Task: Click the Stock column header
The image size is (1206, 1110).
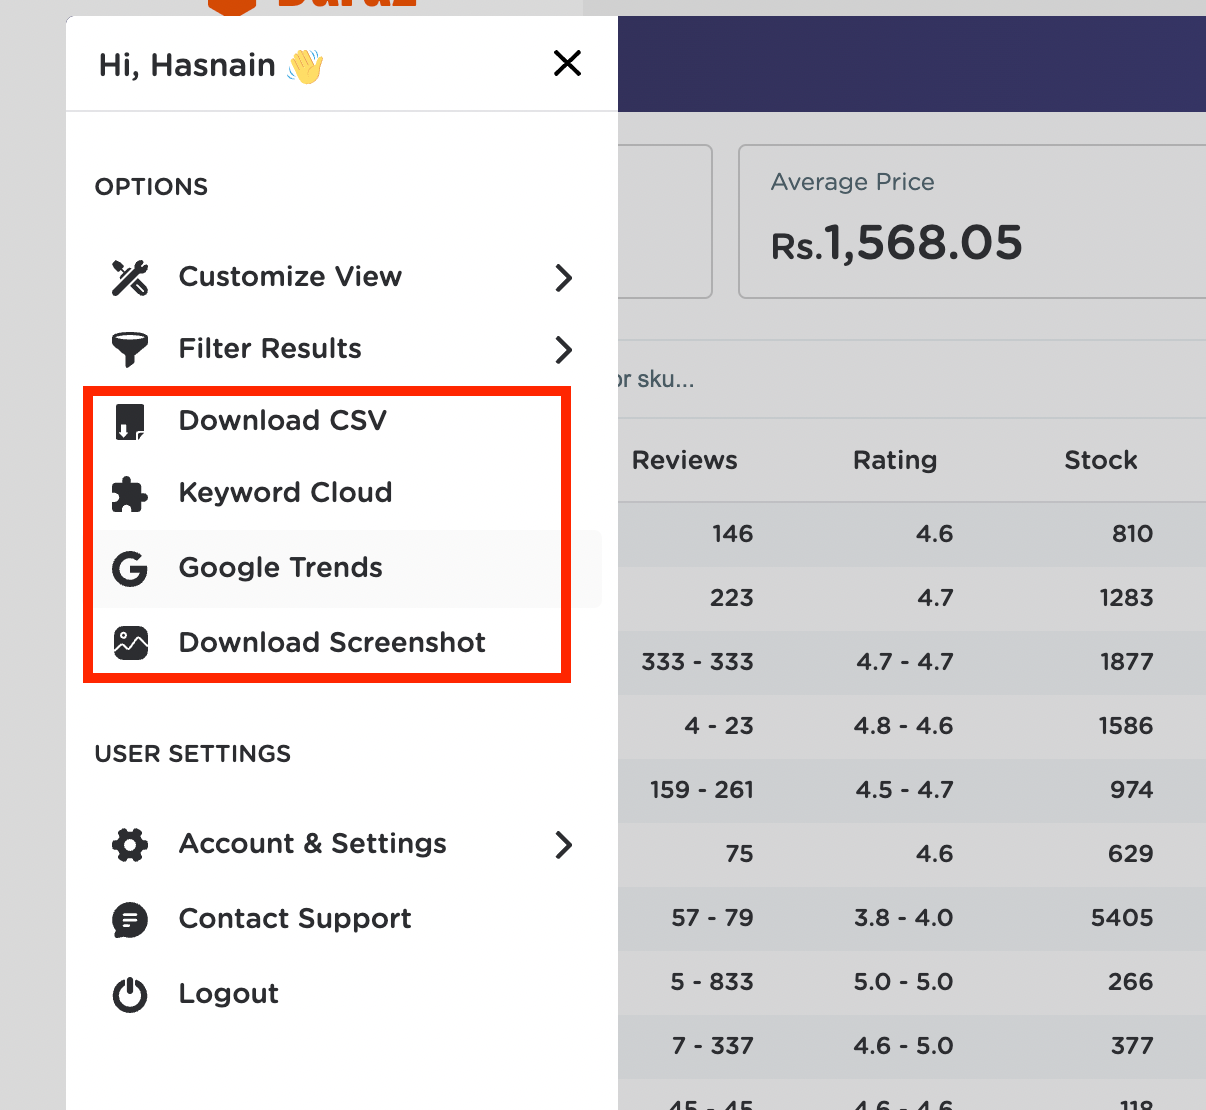Action: pyautogui.click(x=1101, y=460)
